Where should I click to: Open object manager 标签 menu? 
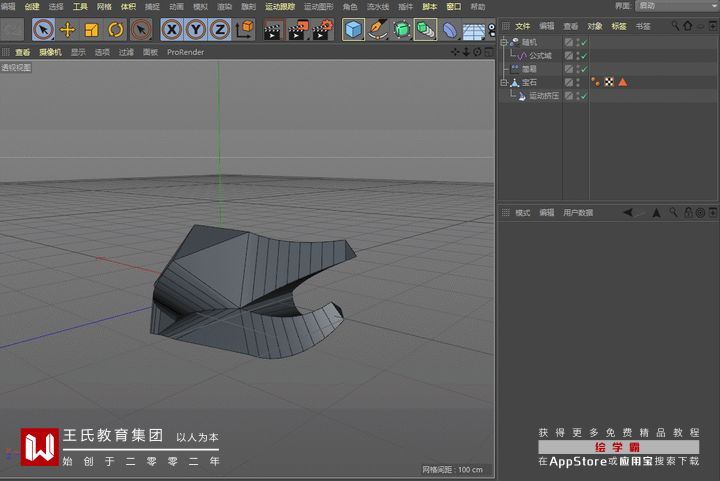[619, 26]
